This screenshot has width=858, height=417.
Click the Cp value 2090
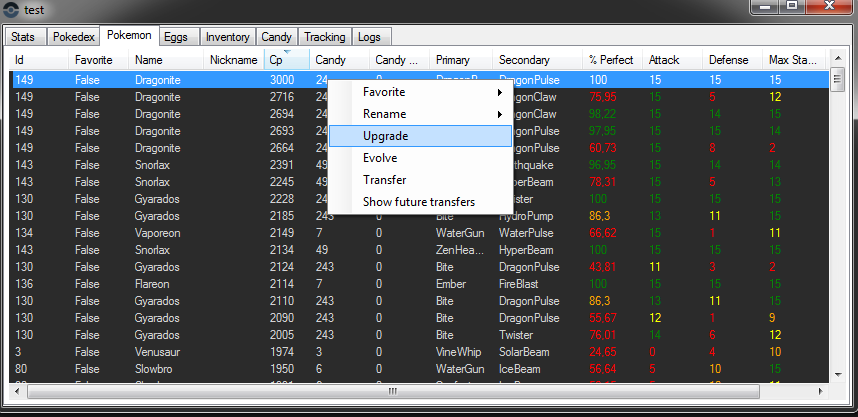pyautogui.click(x=282, y=318)
